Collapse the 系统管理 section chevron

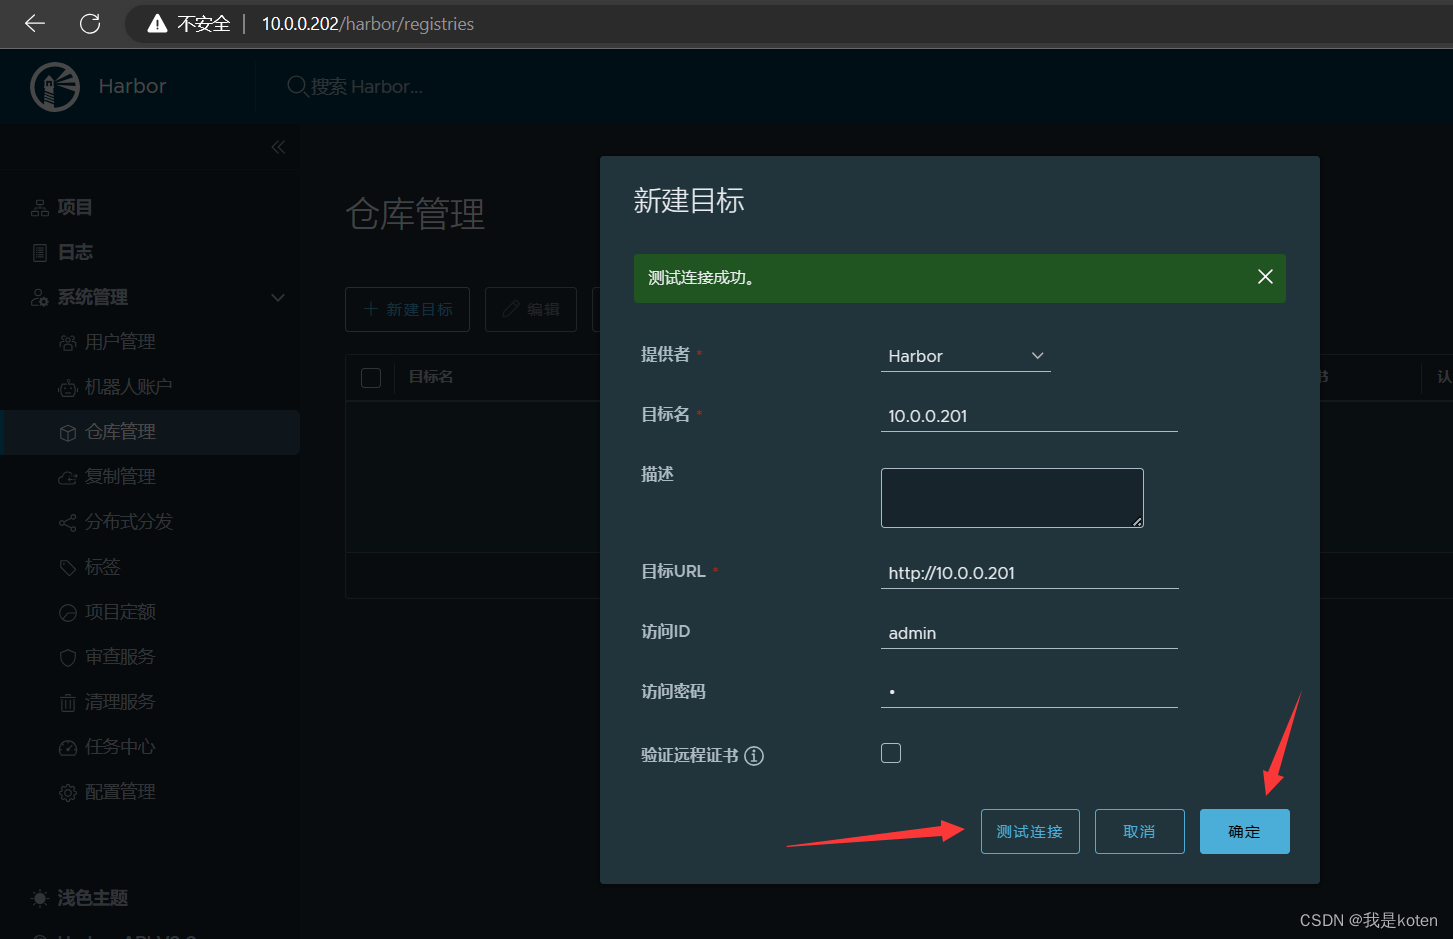pos(277,297)
